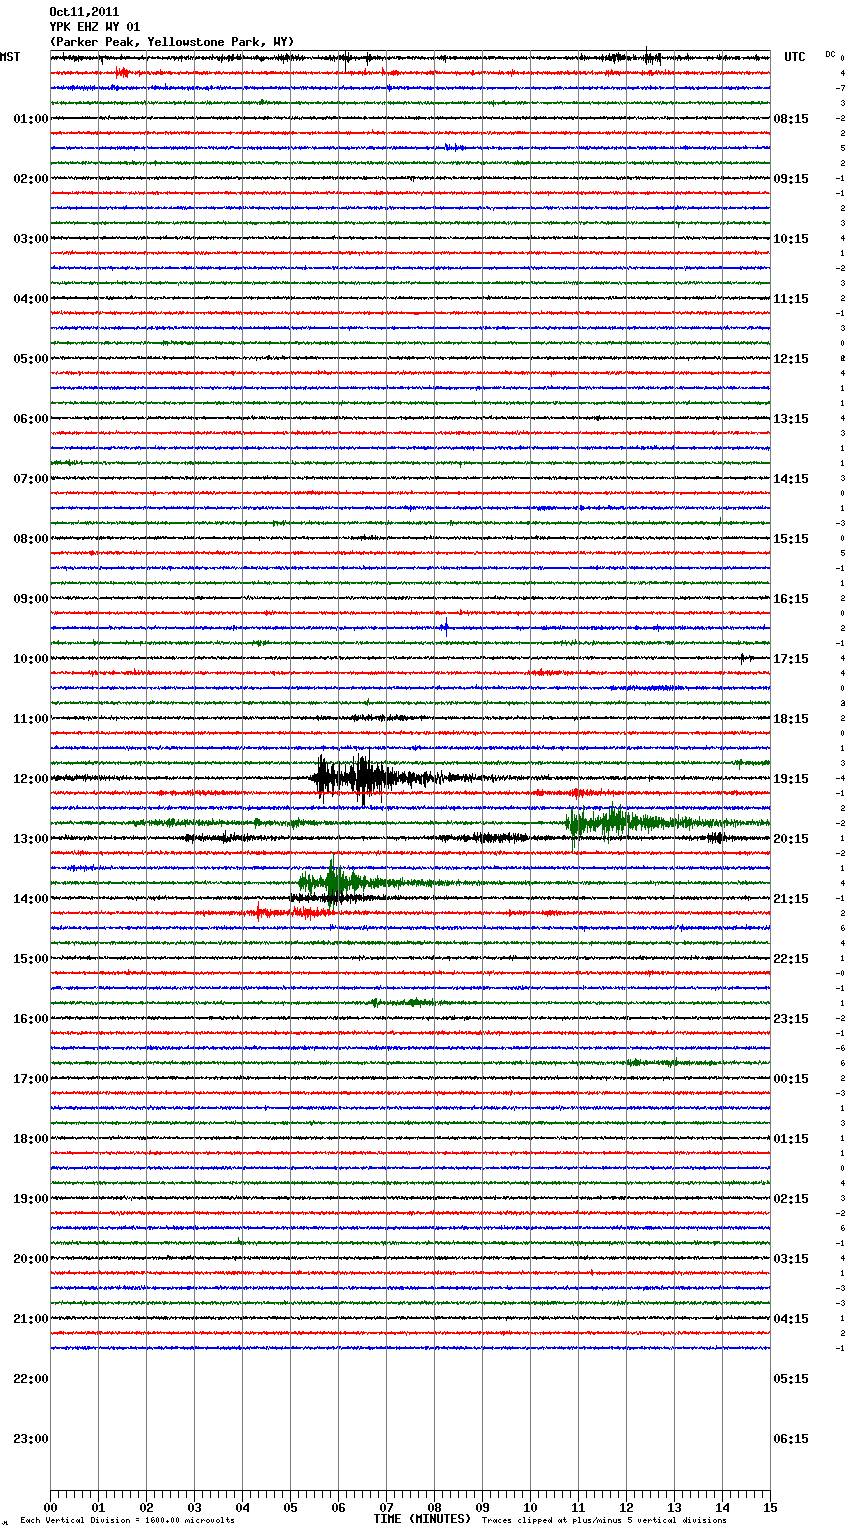Click minute tick label "03" on bottom axis
The width and height of the screenshot is (850, 1534).
point(194,1507)
